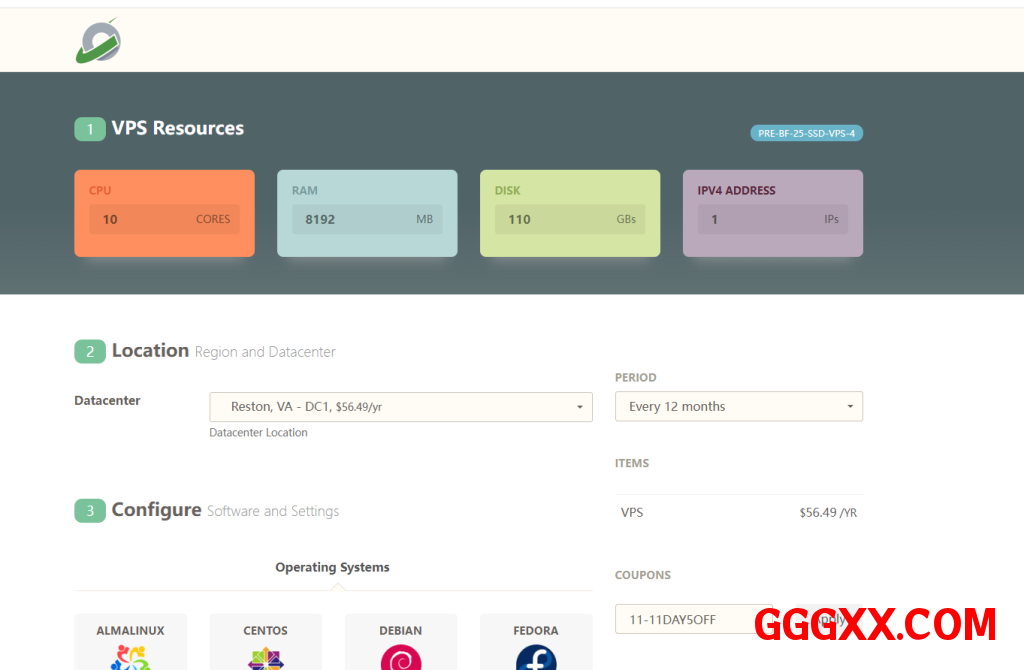Image resolution: width=1024 pixels, height=670 pixels.
Task: Select the AlmaLinux operating system icon
Action: (130, 655)
